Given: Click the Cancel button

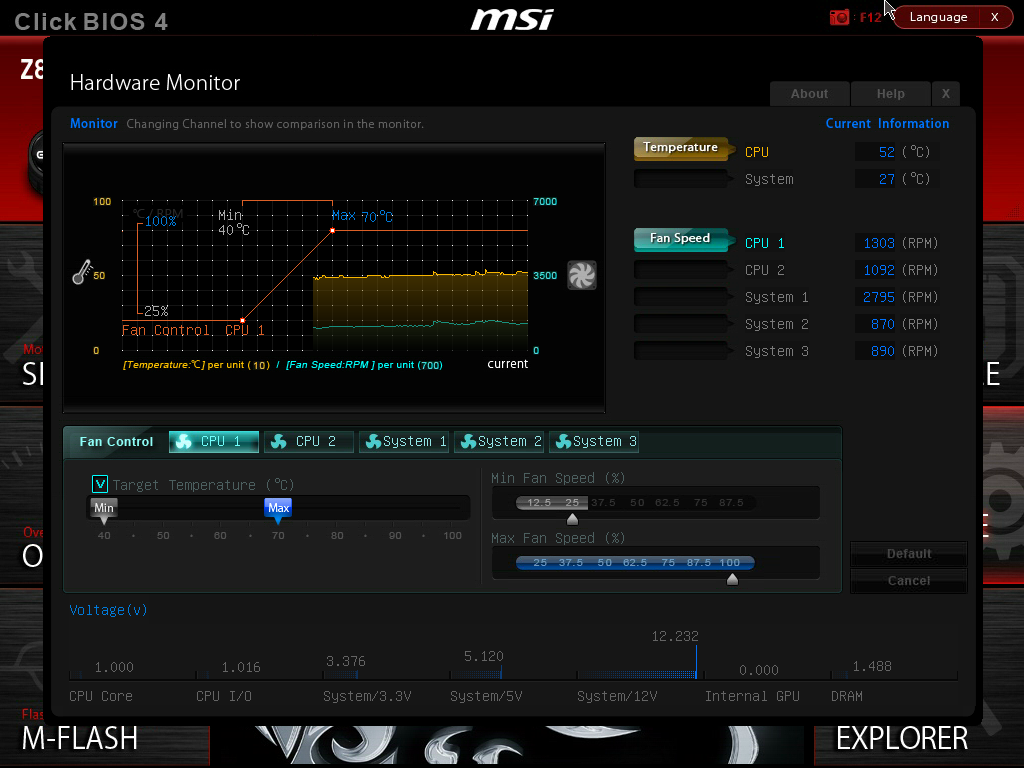Looking at the screenshot, I should 908,581.
